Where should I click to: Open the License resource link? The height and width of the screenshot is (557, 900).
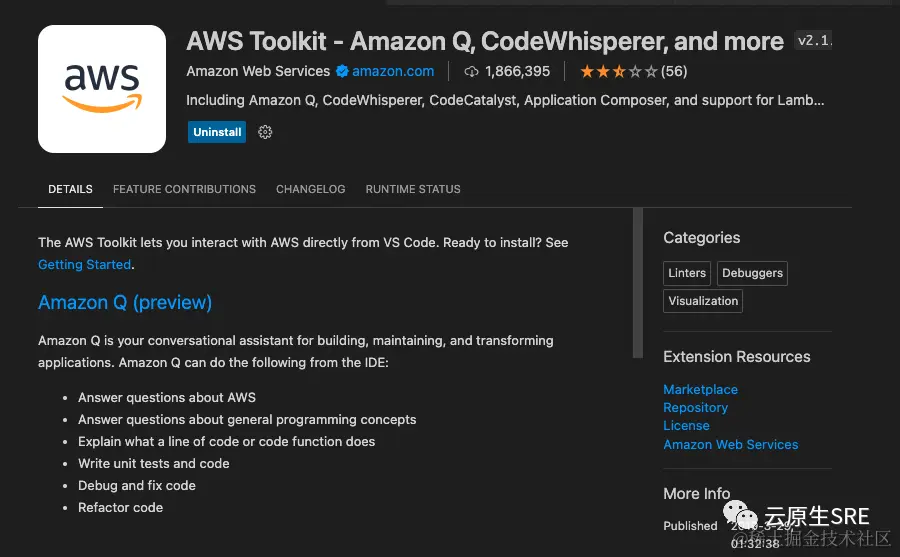click(686, 426)
